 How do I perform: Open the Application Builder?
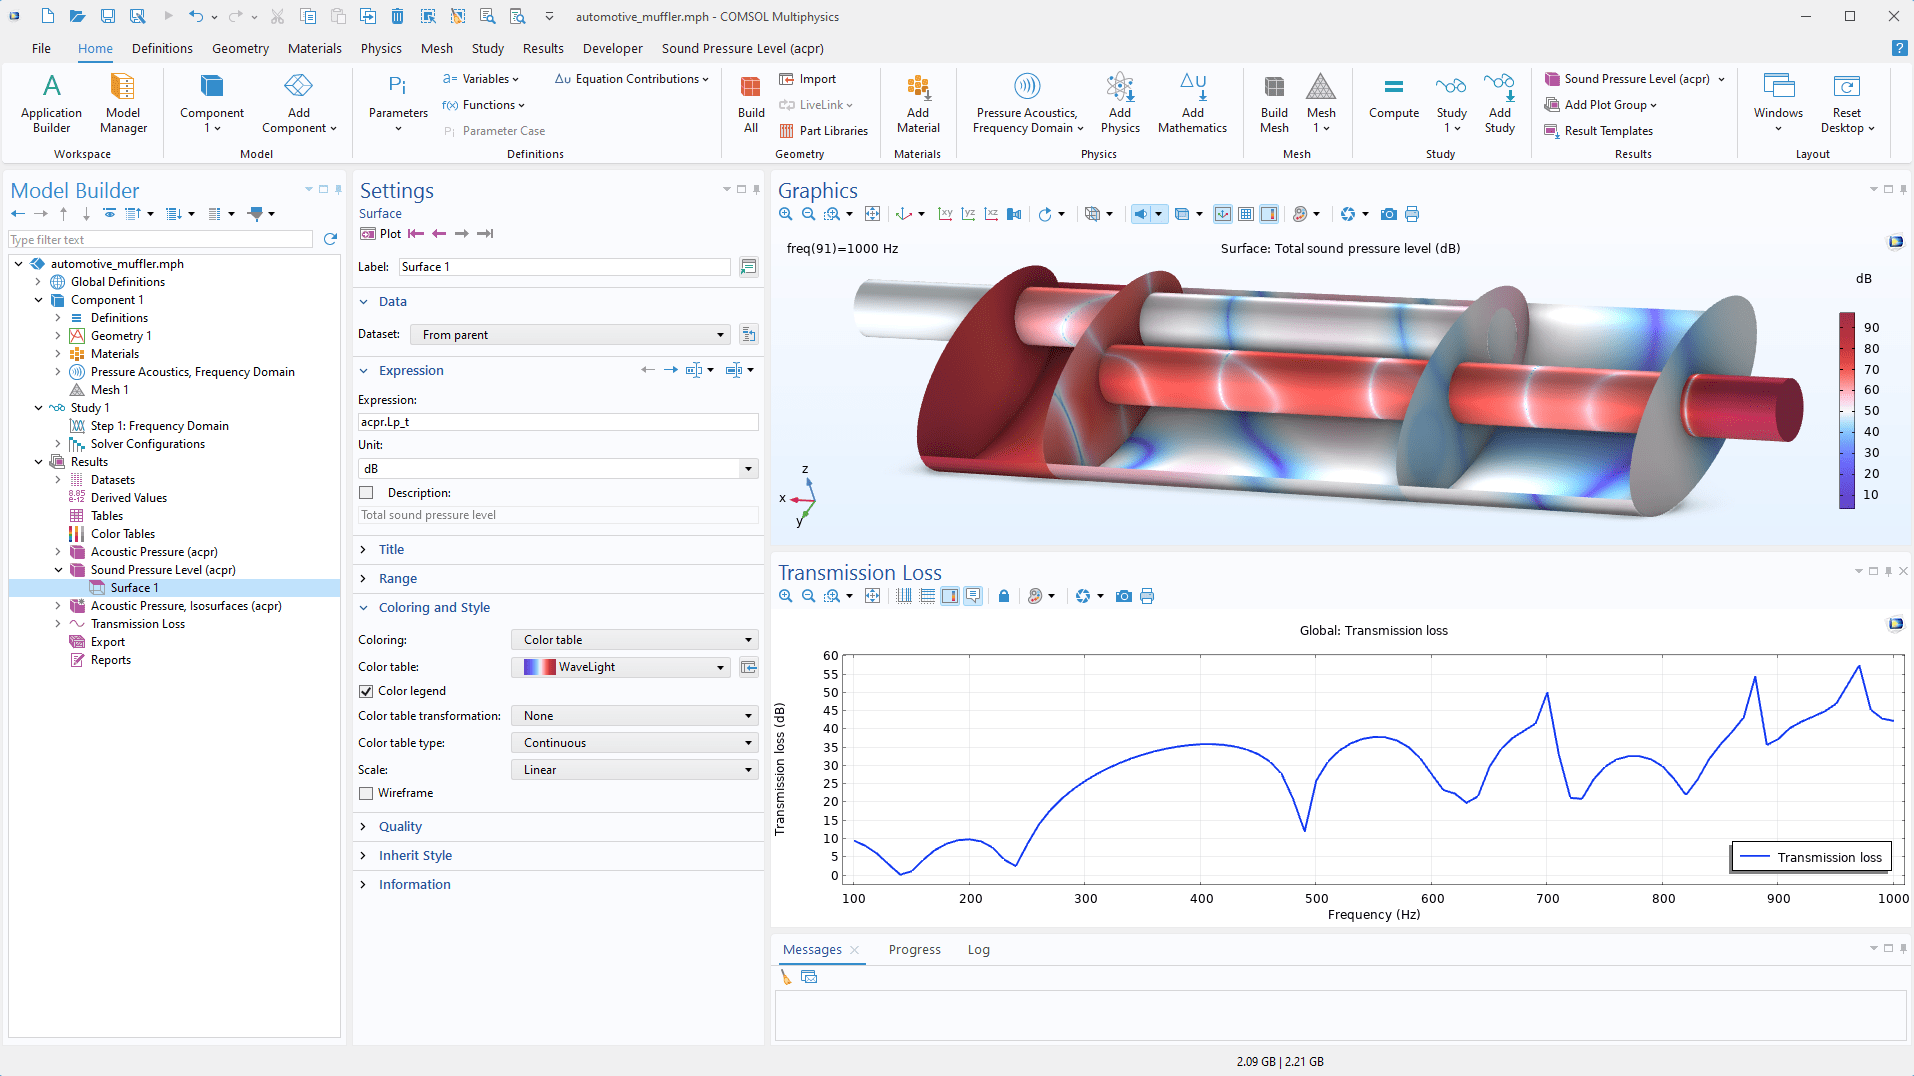pos(51,103)
